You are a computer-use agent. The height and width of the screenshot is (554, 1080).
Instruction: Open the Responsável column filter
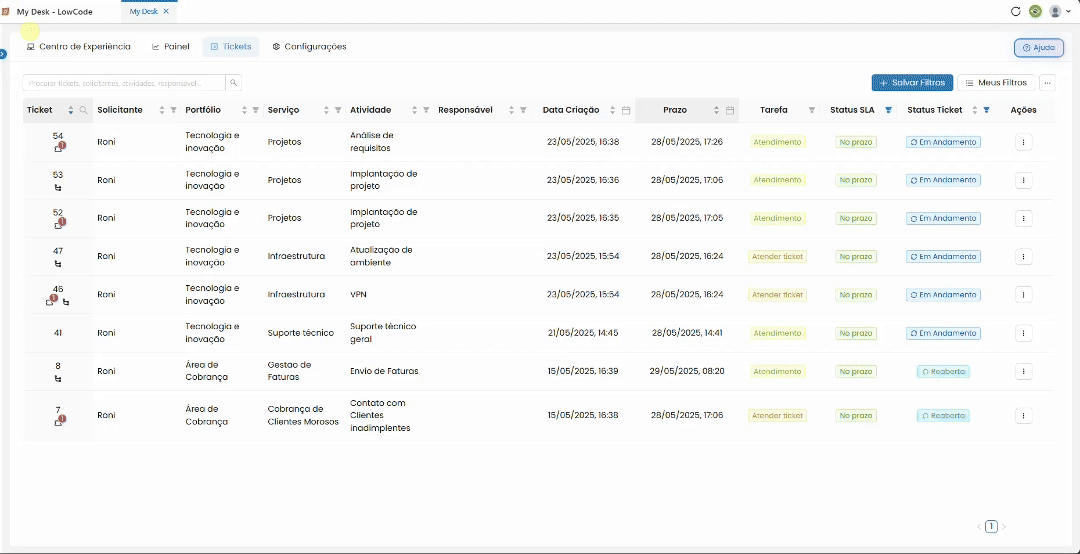click(523, 110)
